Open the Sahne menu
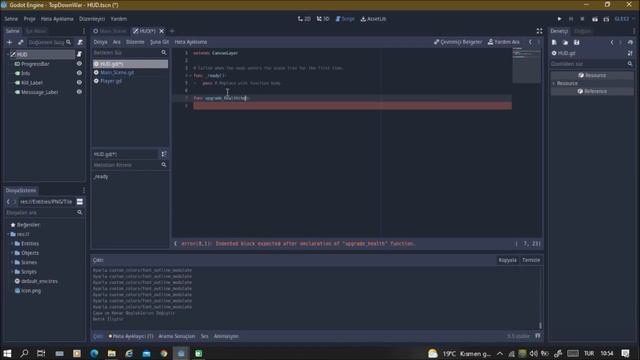 click(11, 19)
